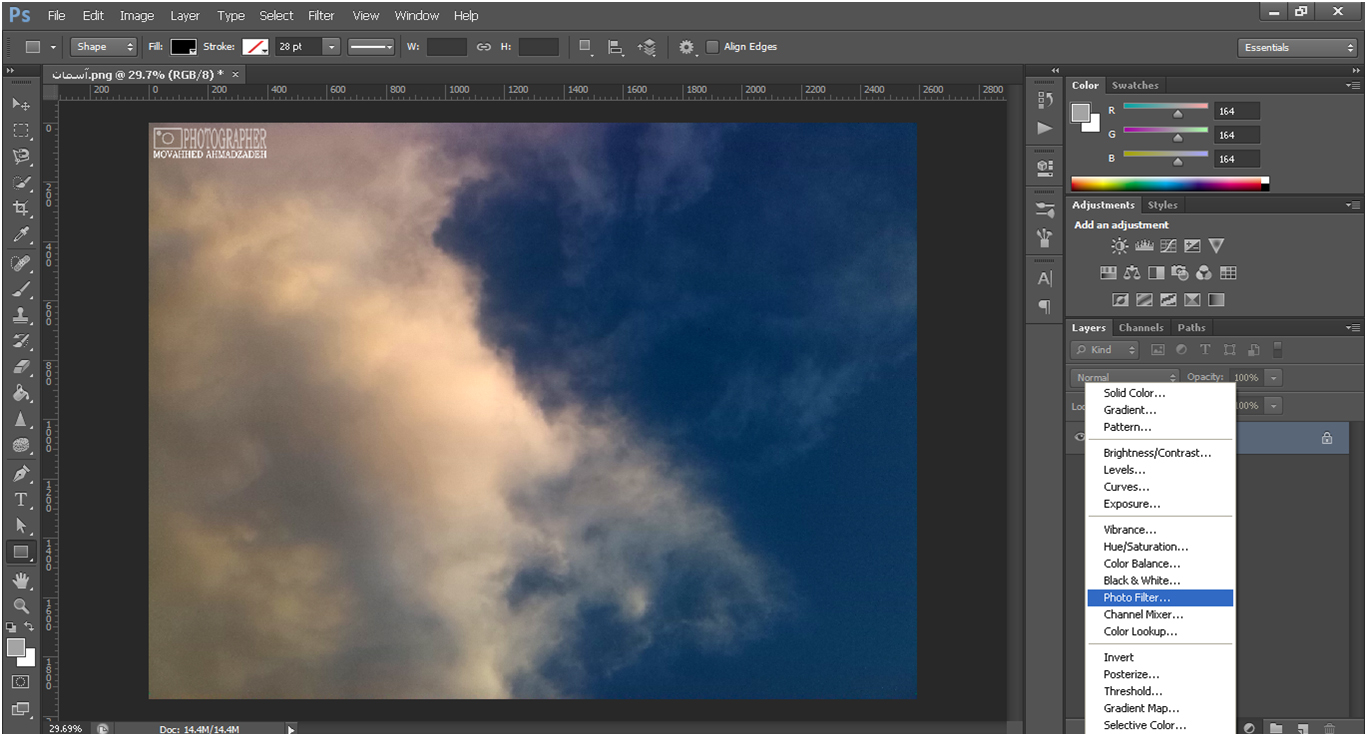Select the Lasso tool
1367x734 pixels.
coord(20,157)
